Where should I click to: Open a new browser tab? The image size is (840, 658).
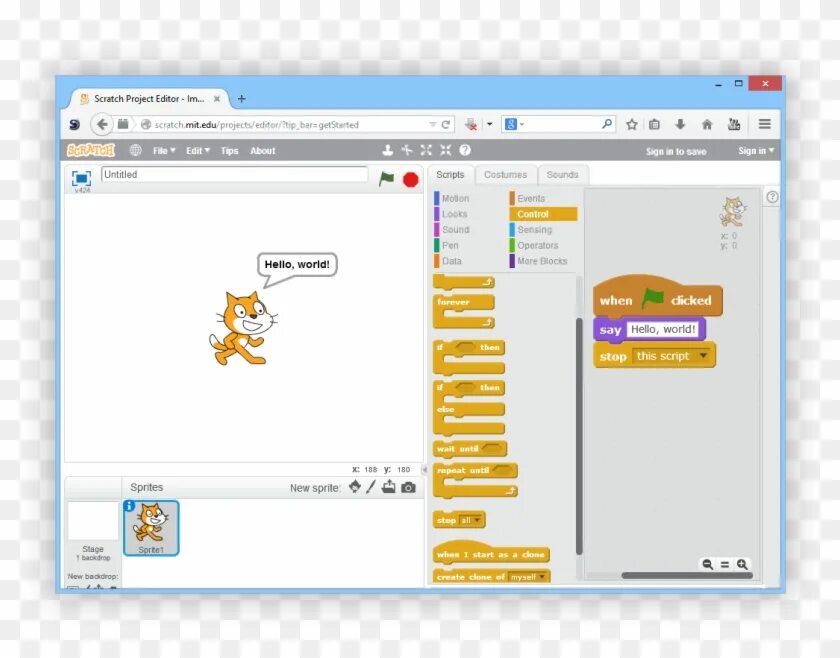click(x=242, y=99)
